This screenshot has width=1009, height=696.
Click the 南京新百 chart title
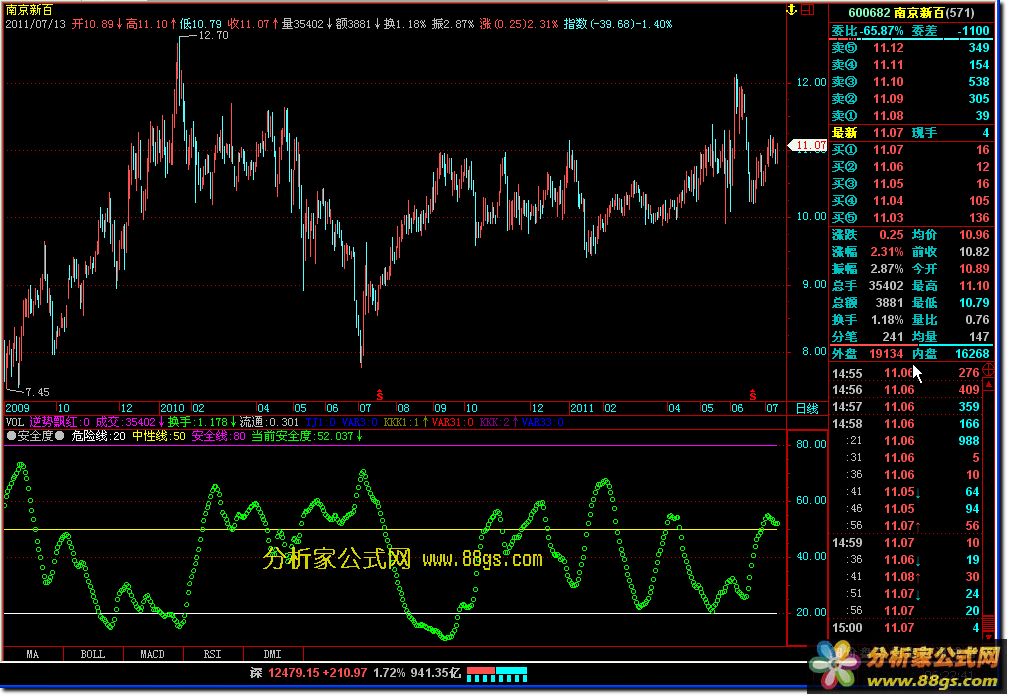point(30,10)
